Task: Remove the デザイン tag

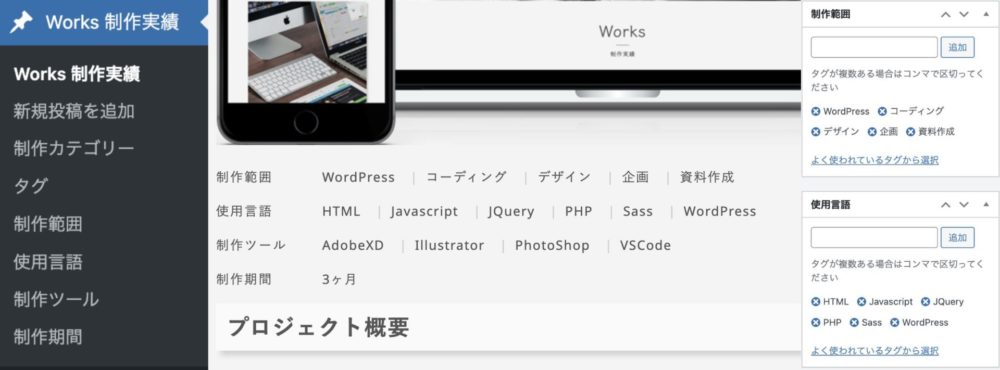Action: coord(816,132)
